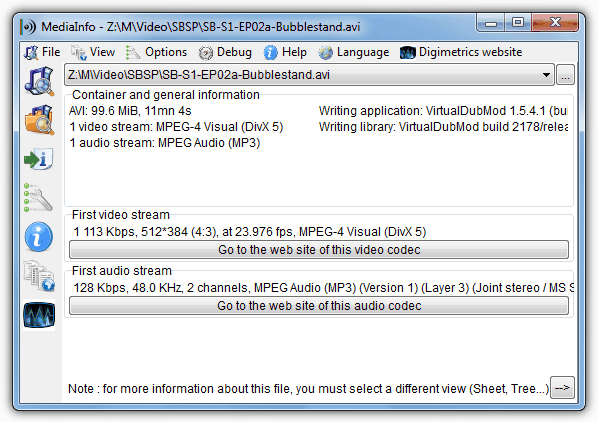Click the blue About info icon in sidebar

click(39, 237)
